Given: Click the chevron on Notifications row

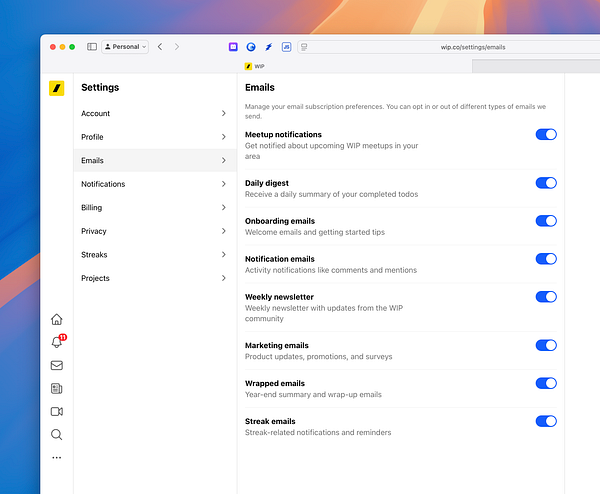Looking at the screenshot, I should pyautogui.click(x=224, y=184).
